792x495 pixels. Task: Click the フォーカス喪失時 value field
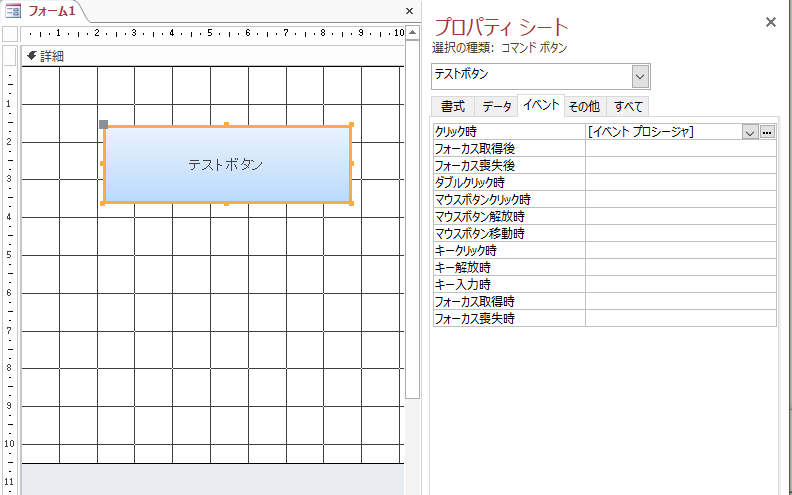click(681, 319)
